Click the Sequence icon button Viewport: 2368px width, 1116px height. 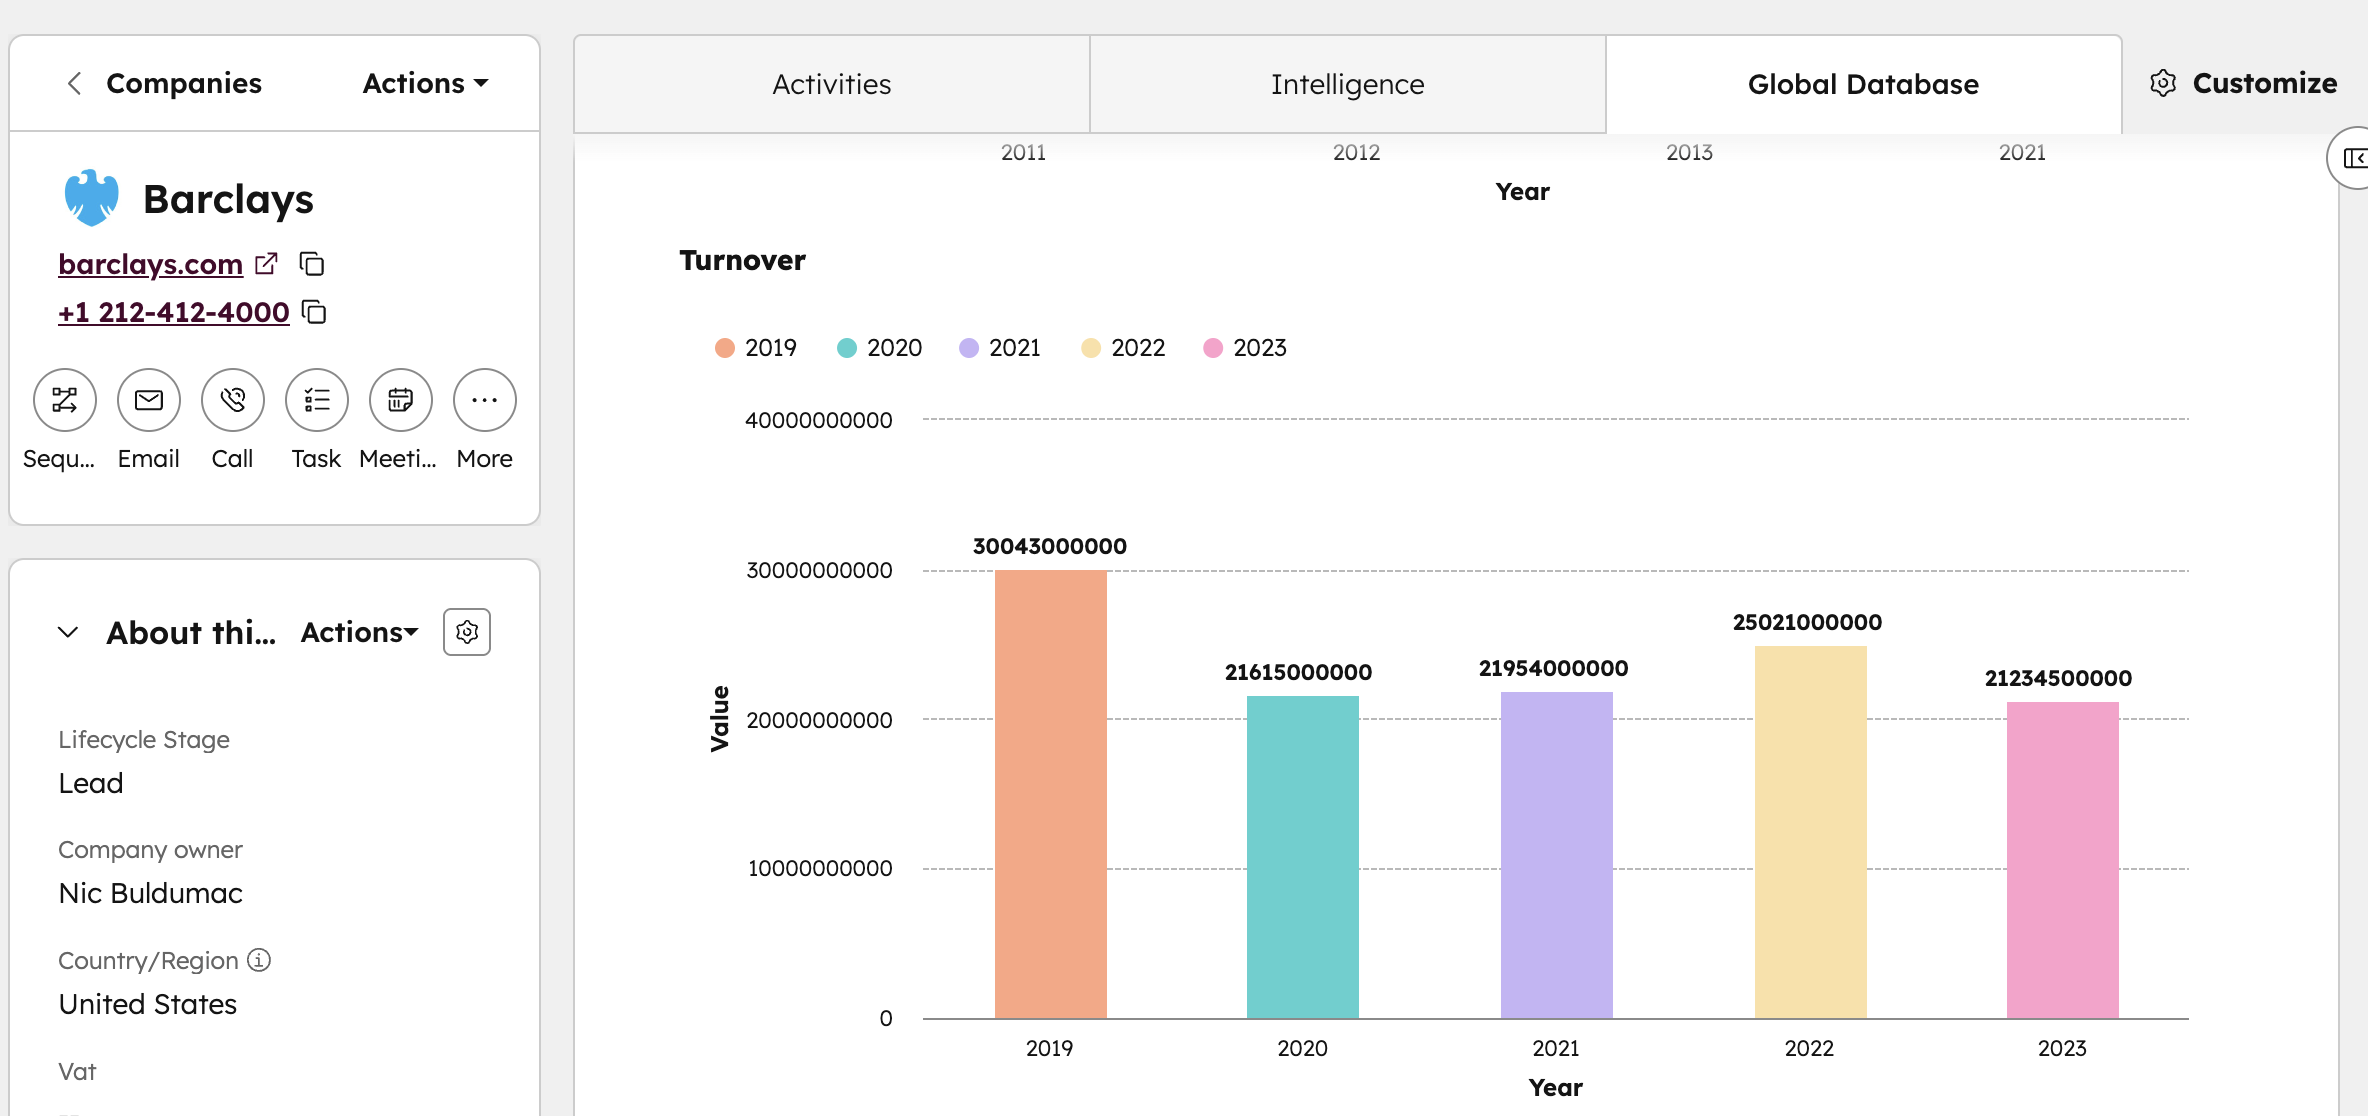click(x=65, y=400)
